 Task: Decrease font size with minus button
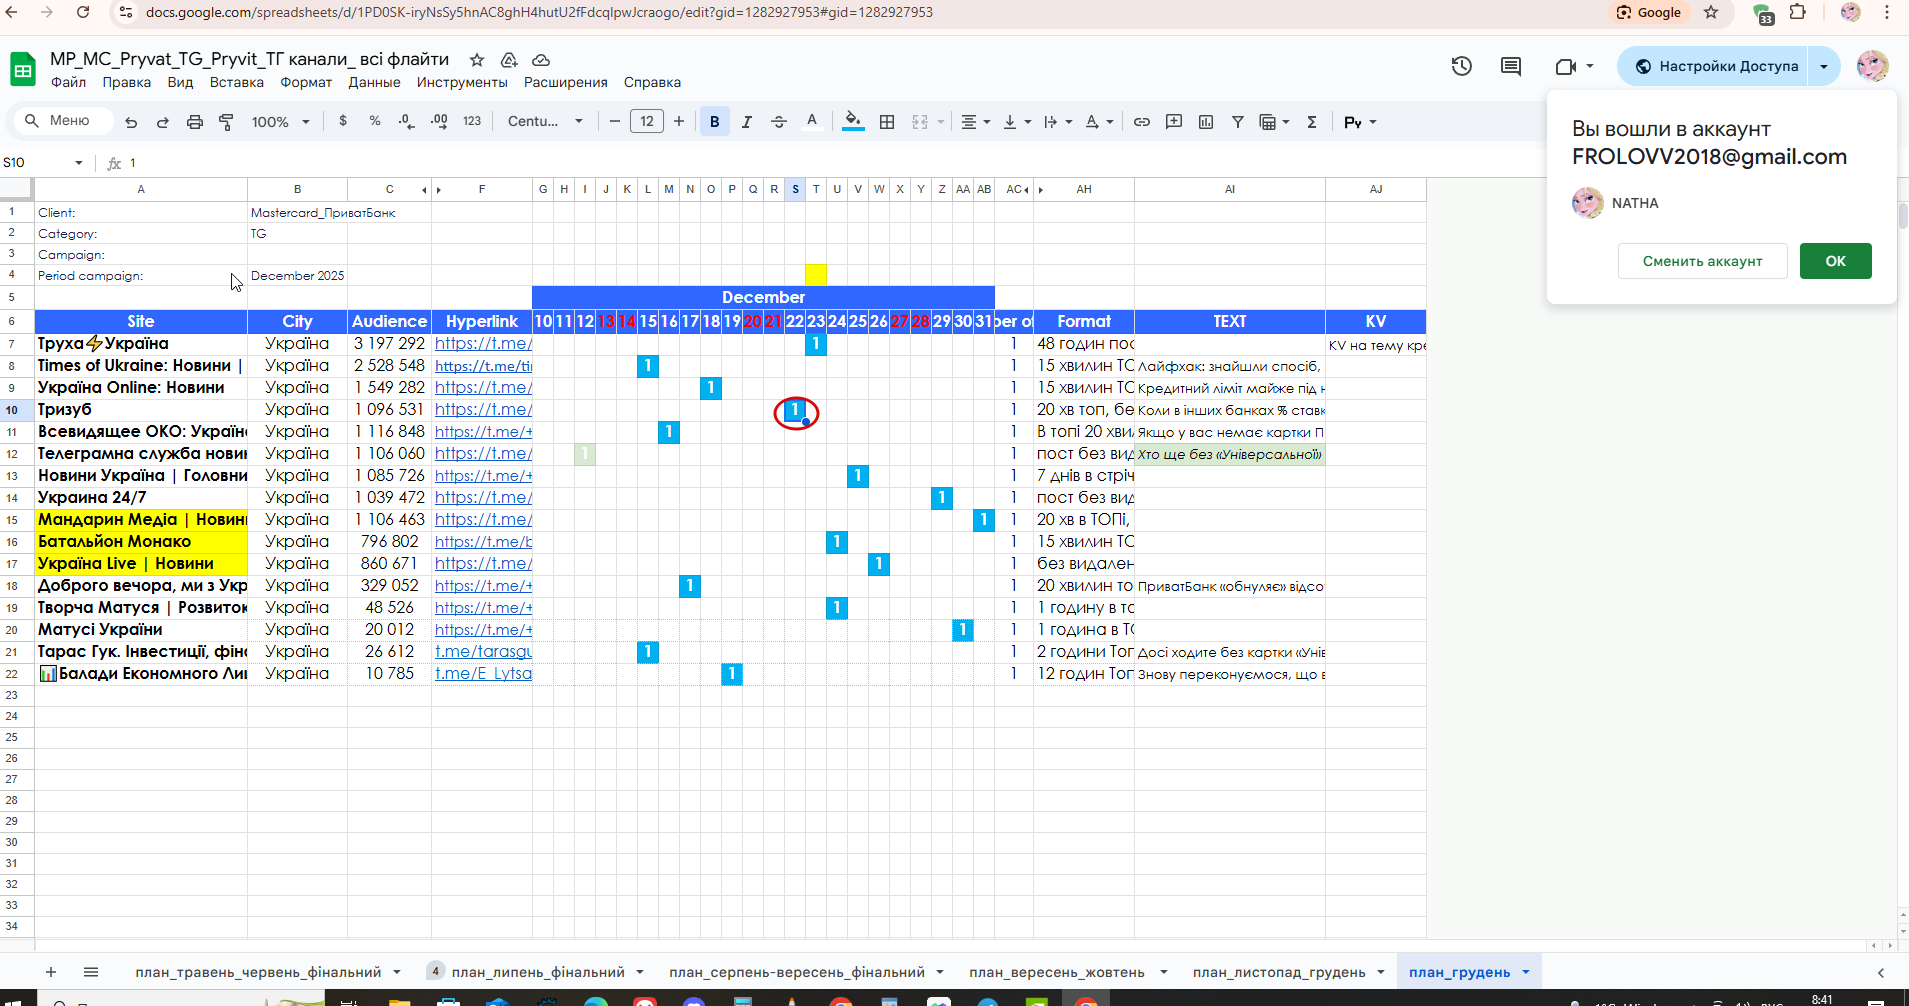[615, 121]
